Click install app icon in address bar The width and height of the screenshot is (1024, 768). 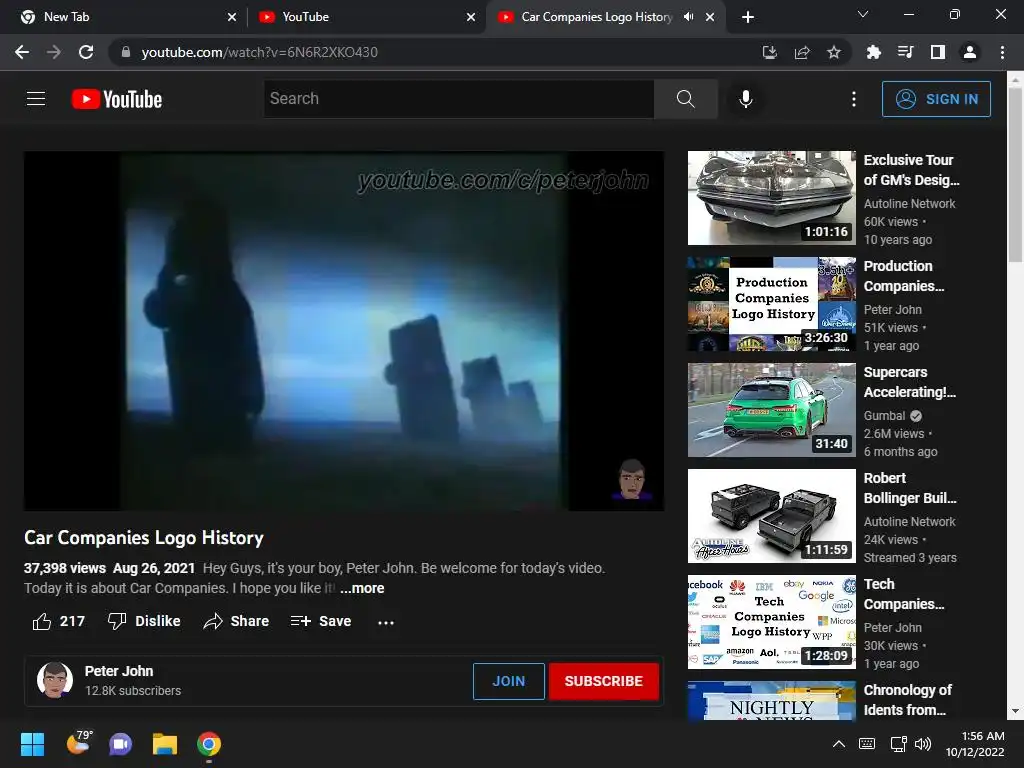(x=770, y=52)
